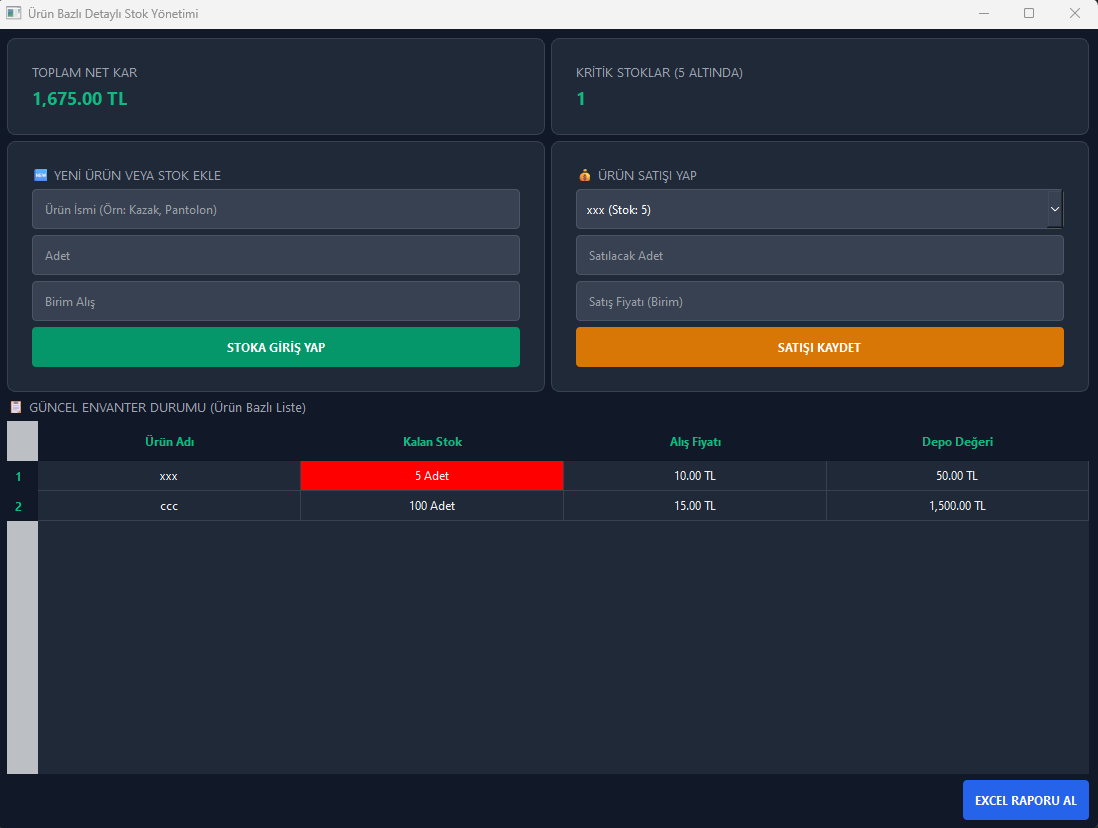Screen dimensions: 1098x828
Task: Click the SATIŞI KAYDET button
Action: coord(819,347)
